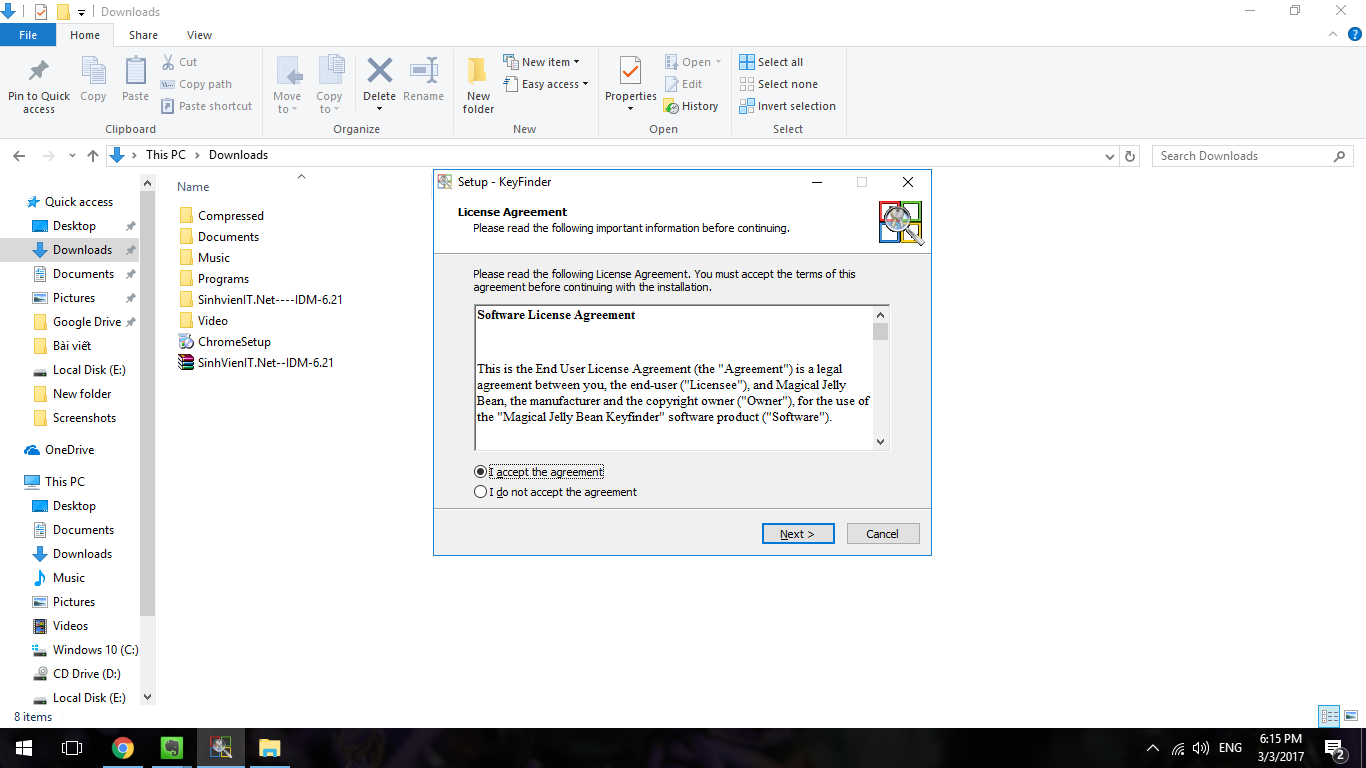Select the Cut scissors command
This screenshot has height=768, width=1366.
pyautogui.click(x=180, y=62)
